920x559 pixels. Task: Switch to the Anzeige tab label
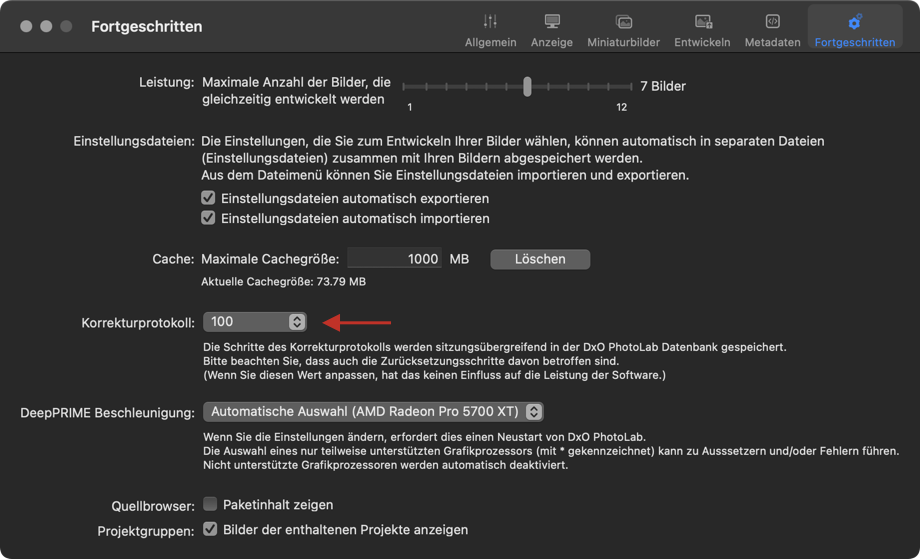pyautogui.click(x=552, y=42)
